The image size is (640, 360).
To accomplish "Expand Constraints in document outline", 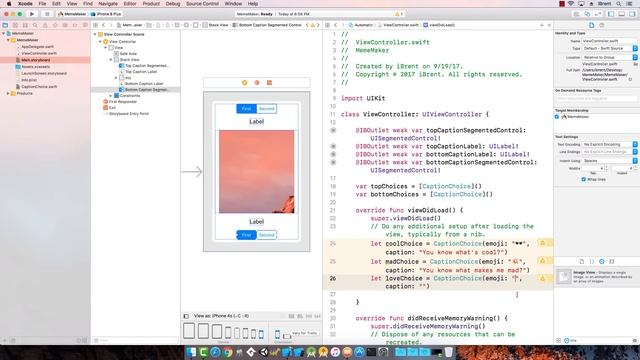I will (111, 96).
